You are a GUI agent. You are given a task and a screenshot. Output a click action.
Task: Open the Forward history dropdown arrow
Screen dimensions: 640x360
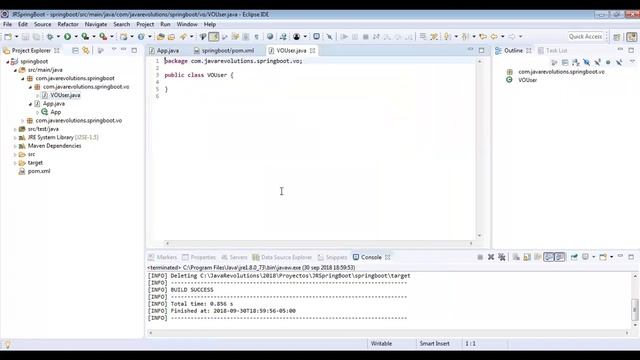tap(520, 37)
